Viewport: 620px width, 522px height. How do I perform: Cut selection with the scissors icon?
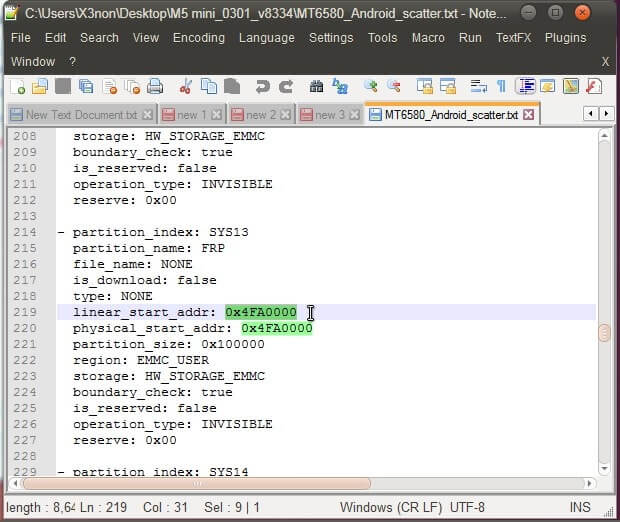click(x=185, y=86)
